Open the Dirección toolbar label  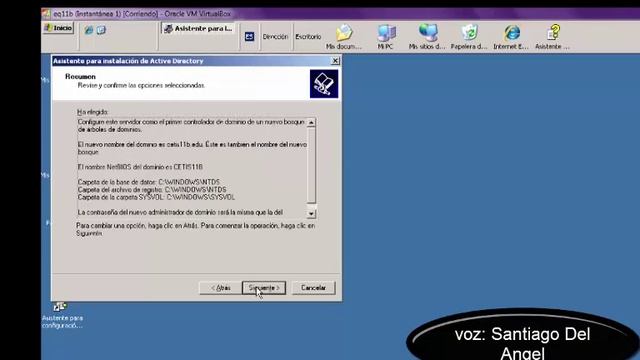click(x=275, y=37)
